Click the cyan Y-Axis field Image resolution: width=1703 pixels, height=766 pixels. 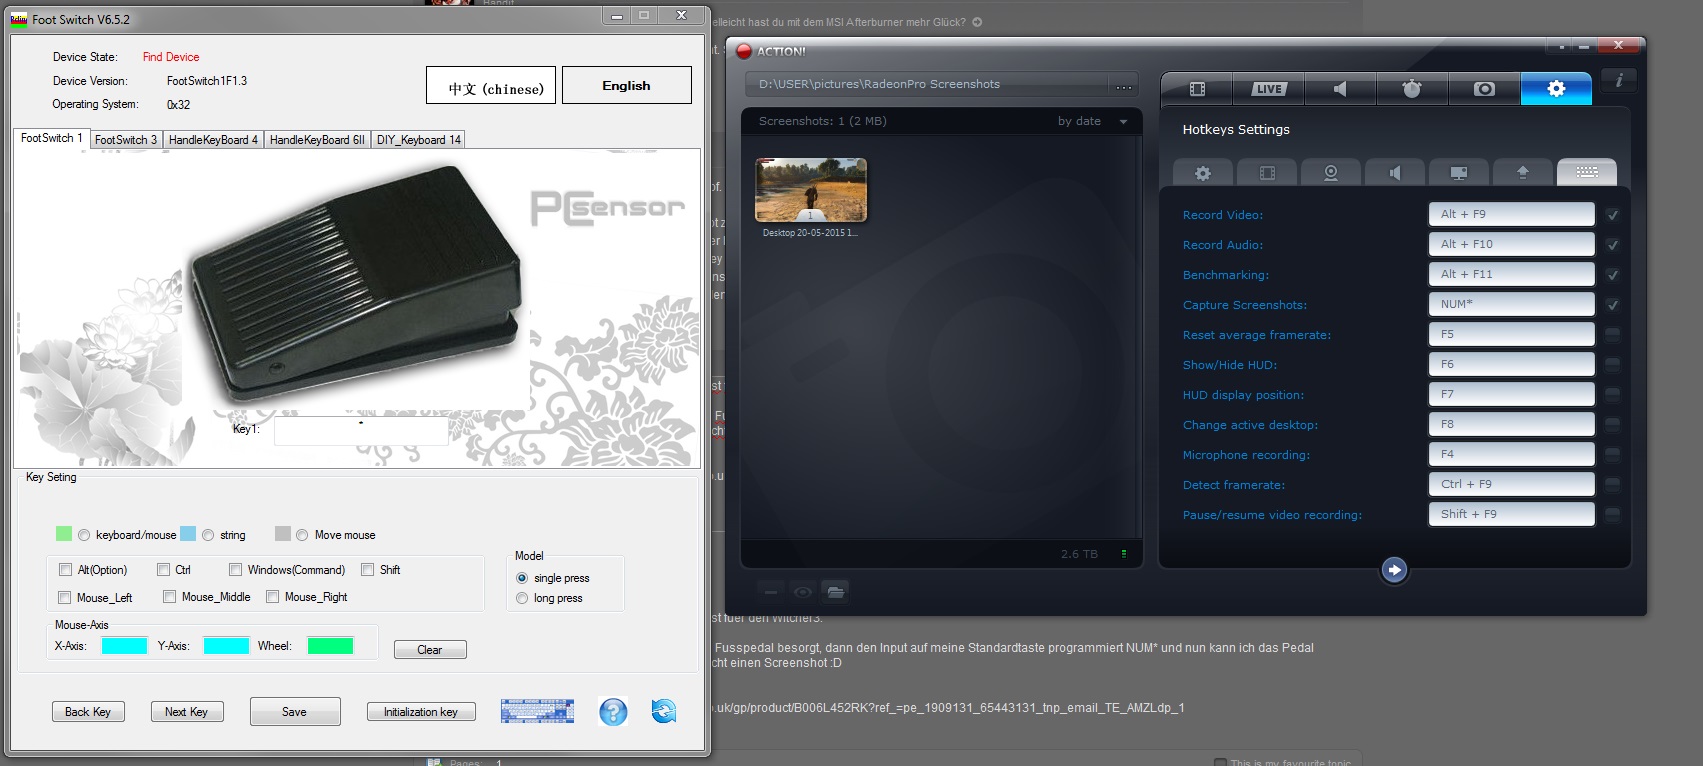[x=226, y=646]
